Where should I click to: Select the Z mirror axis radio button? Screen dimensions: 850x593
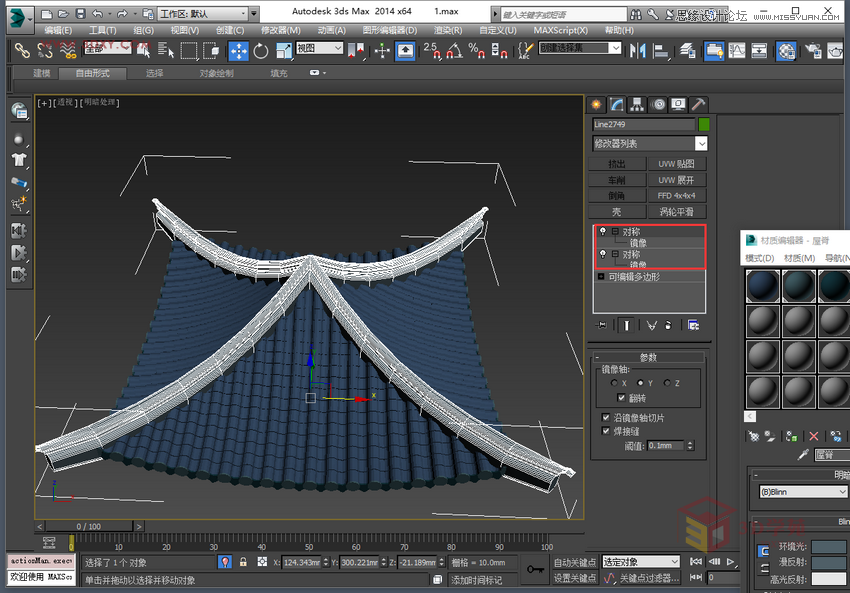667,383
